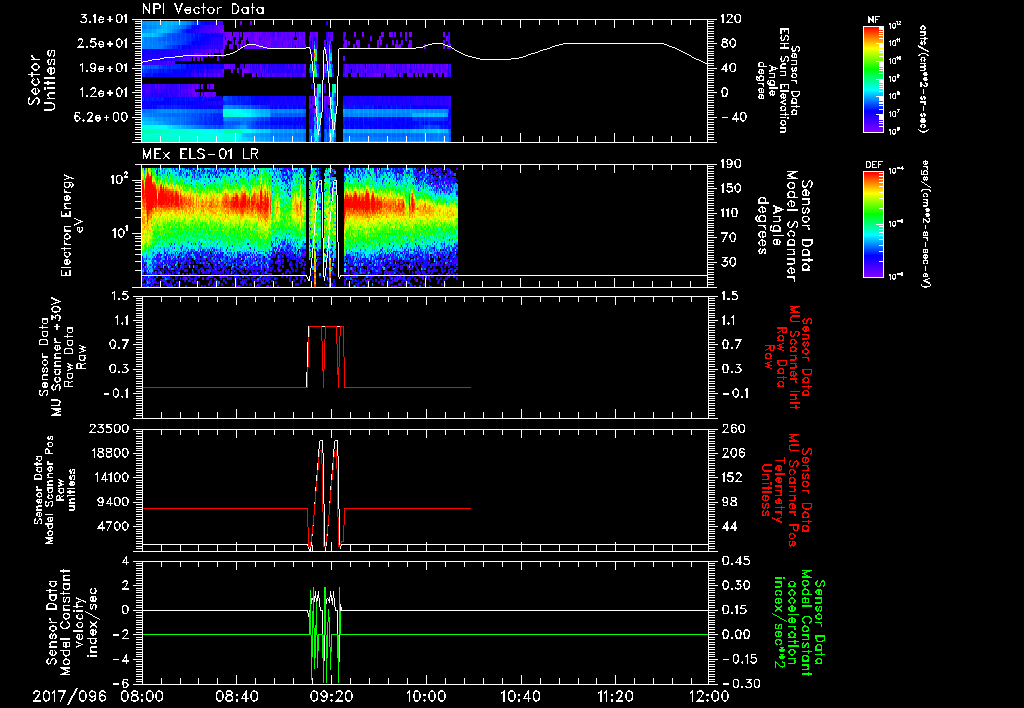
Task: Select the "Model Scanner Pos Raw" axis title
Action: [x=54, y=491]
